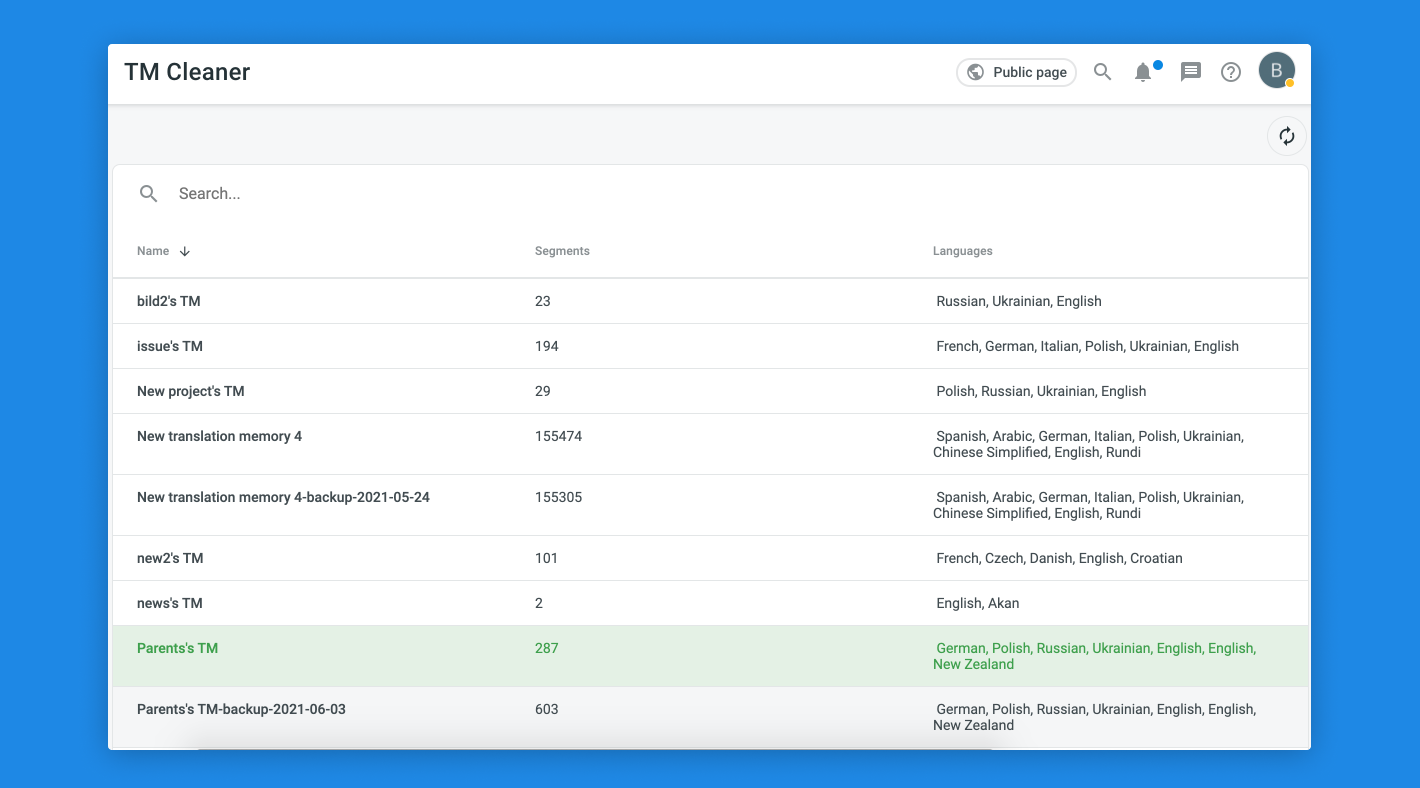Image resolution: width=1420 pixels, height=788 pixels.
Task: Click the TM Cleaner title
Action: [x=187, y=72]
